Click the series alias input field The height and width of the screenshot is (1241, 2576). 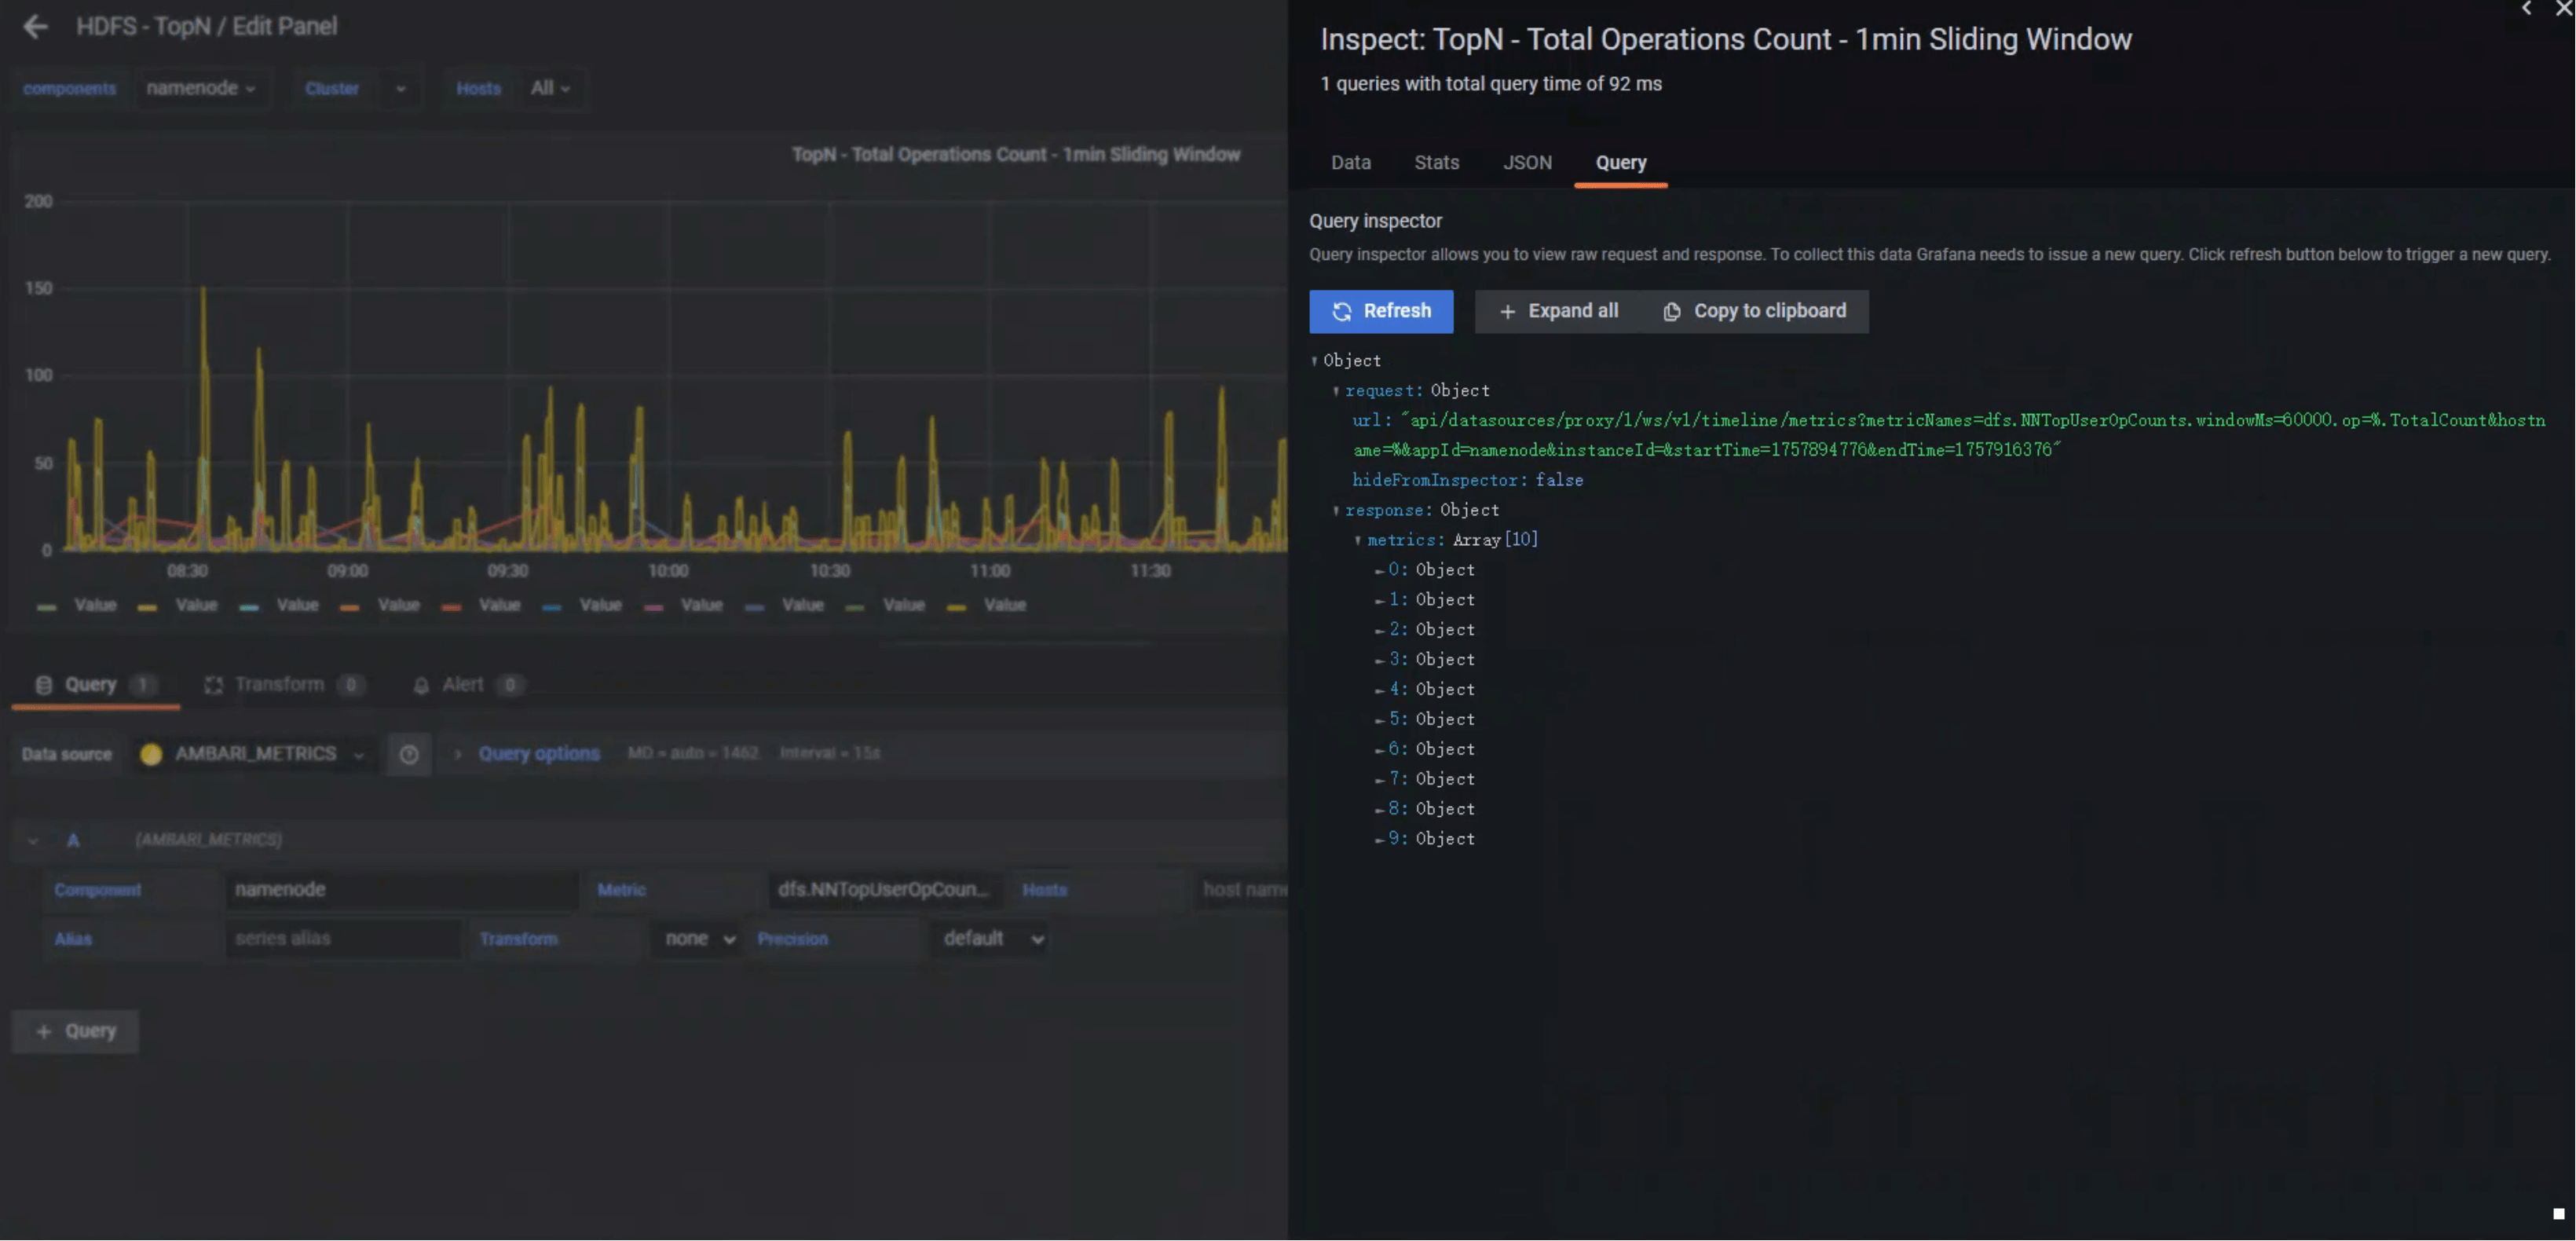pos(342,938)
